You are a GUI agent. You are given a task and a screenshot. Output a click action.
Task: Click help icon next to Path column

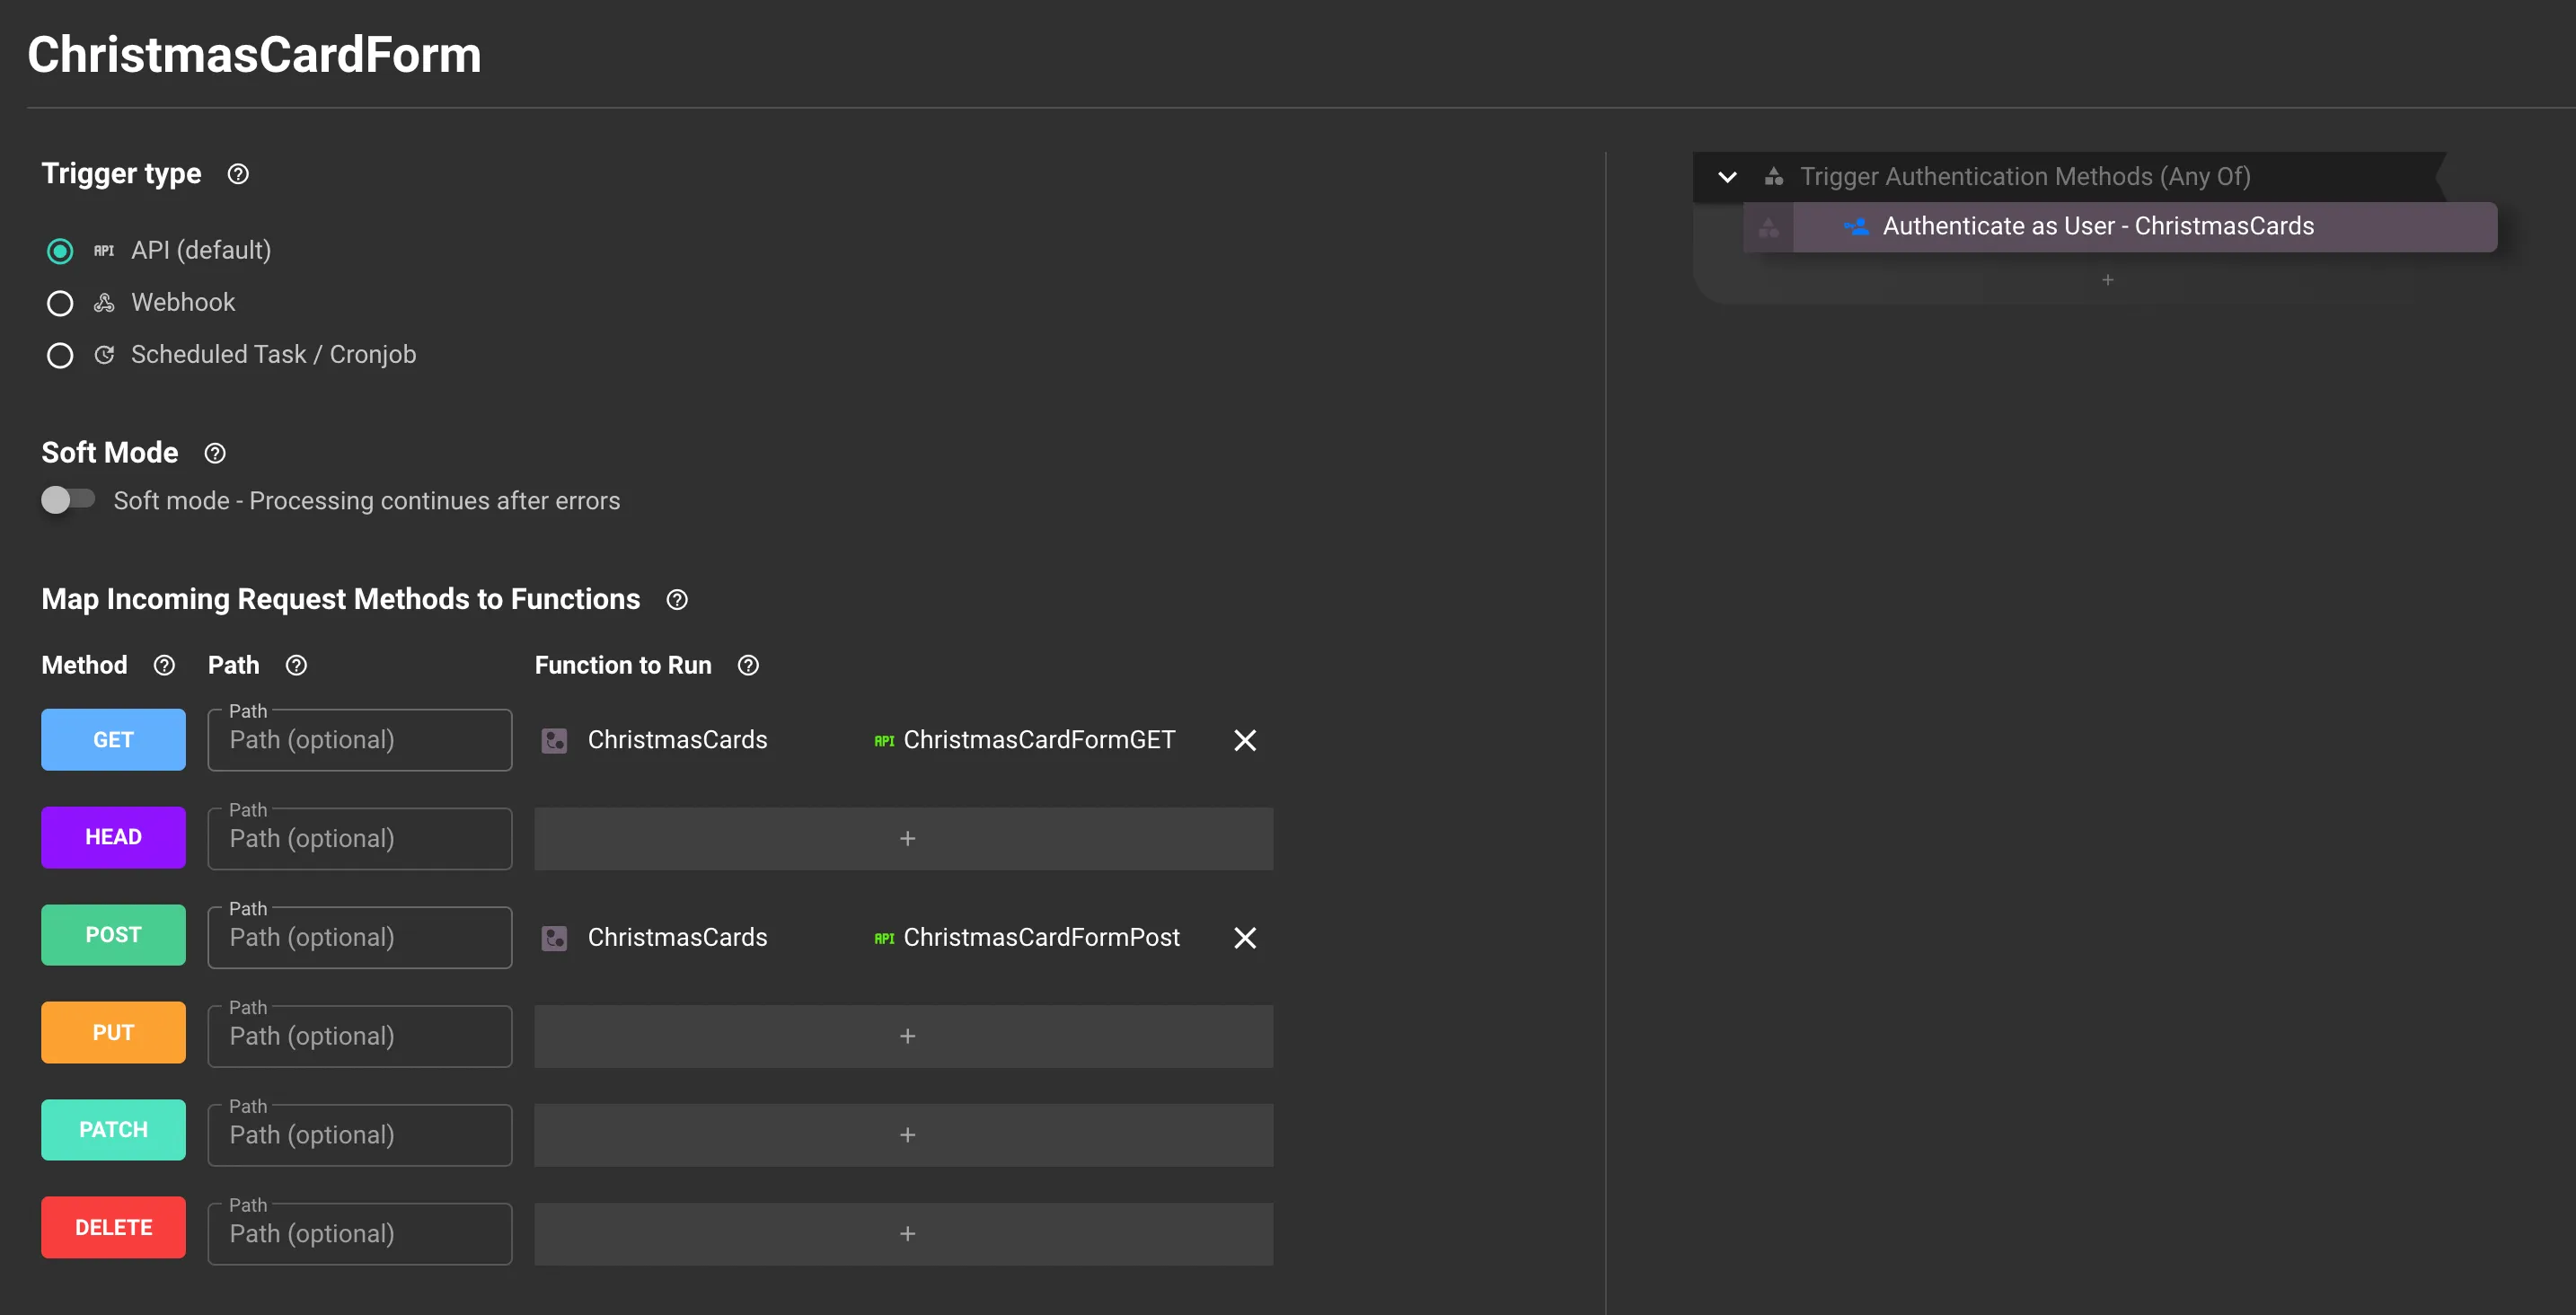(296, 665)
